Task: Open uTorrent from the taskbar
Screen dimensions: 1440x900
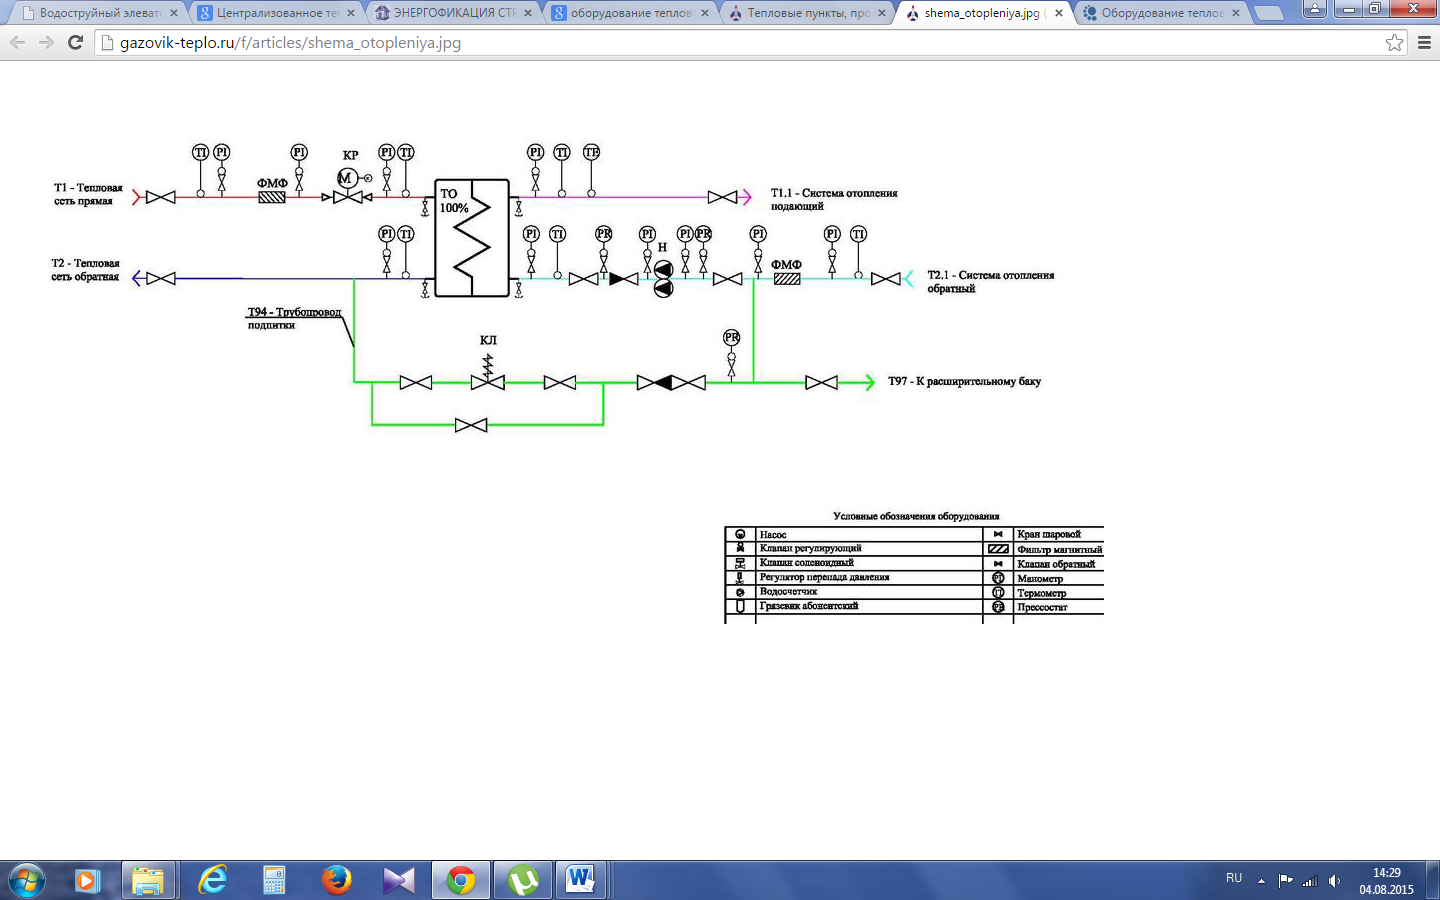Action: point(523,880)
